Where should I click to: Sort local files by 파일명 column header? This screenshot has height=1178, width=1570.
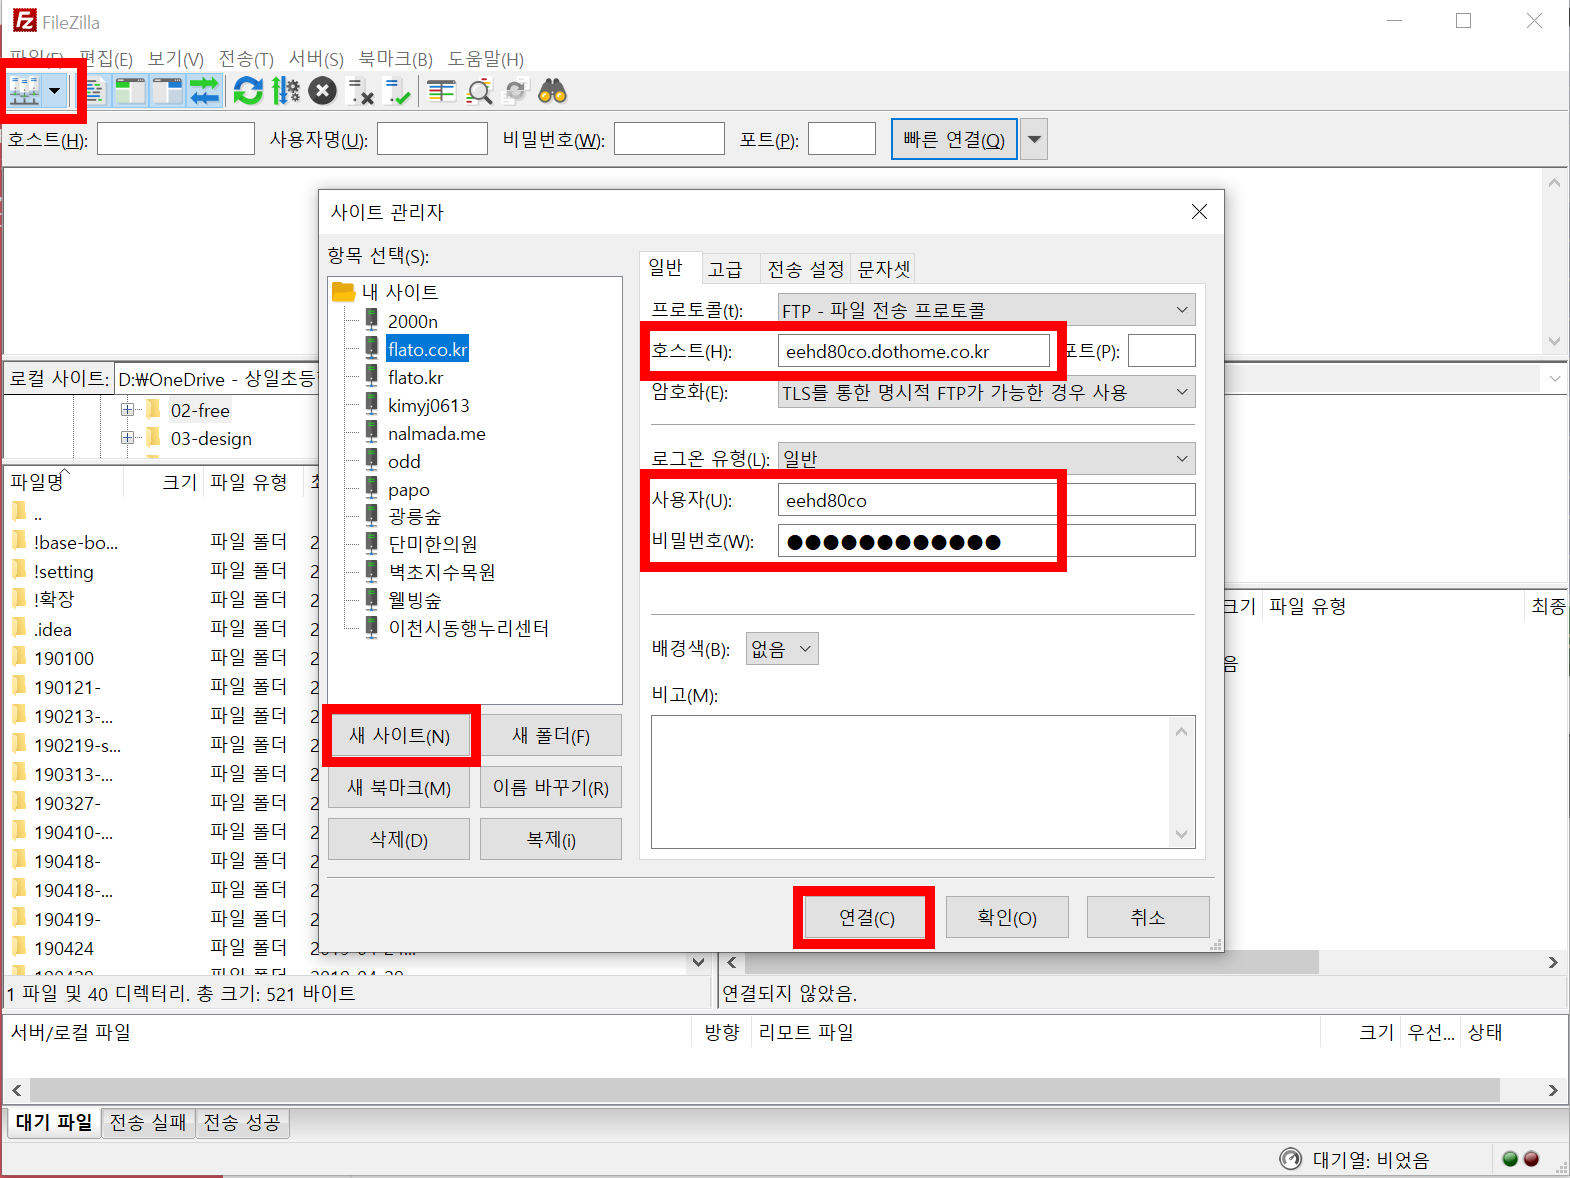[64, 482]
